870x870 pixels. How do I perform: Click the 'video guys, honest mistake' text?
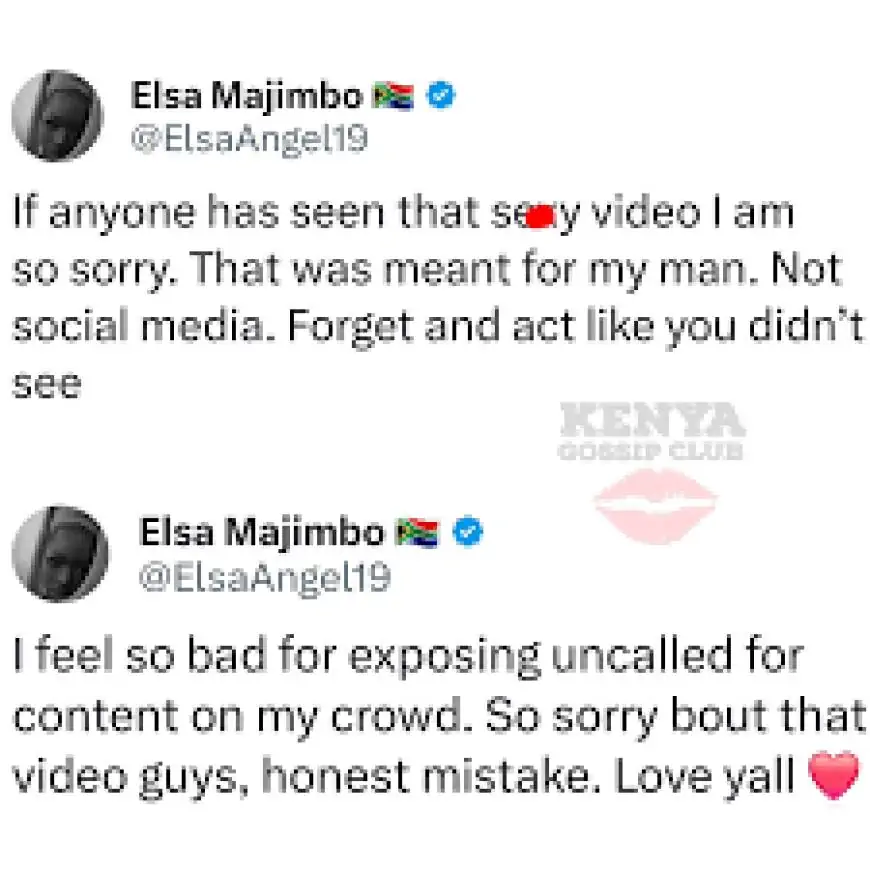click(x=307, y=776)
